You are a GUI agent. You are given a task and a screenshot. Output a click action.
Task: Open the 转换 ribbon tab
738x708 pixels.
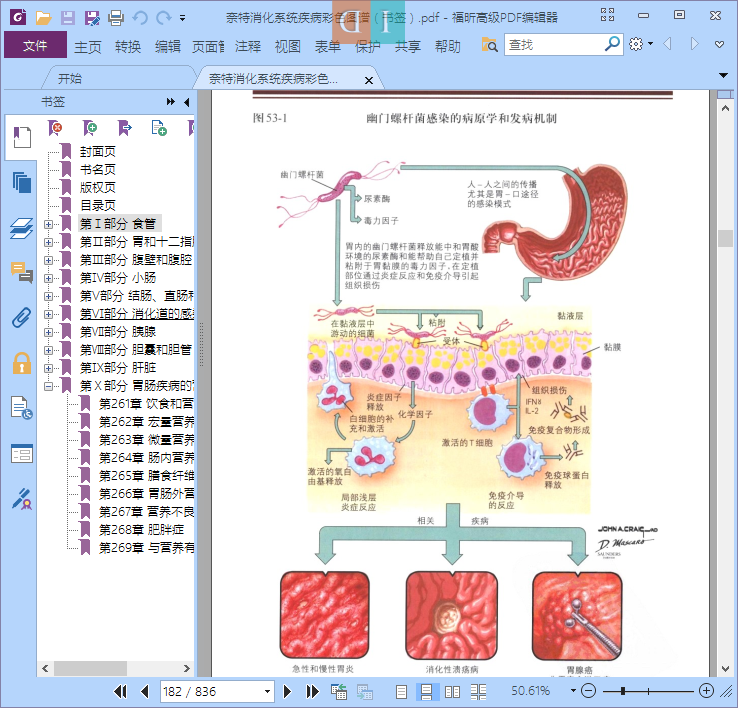coord(128,46)
